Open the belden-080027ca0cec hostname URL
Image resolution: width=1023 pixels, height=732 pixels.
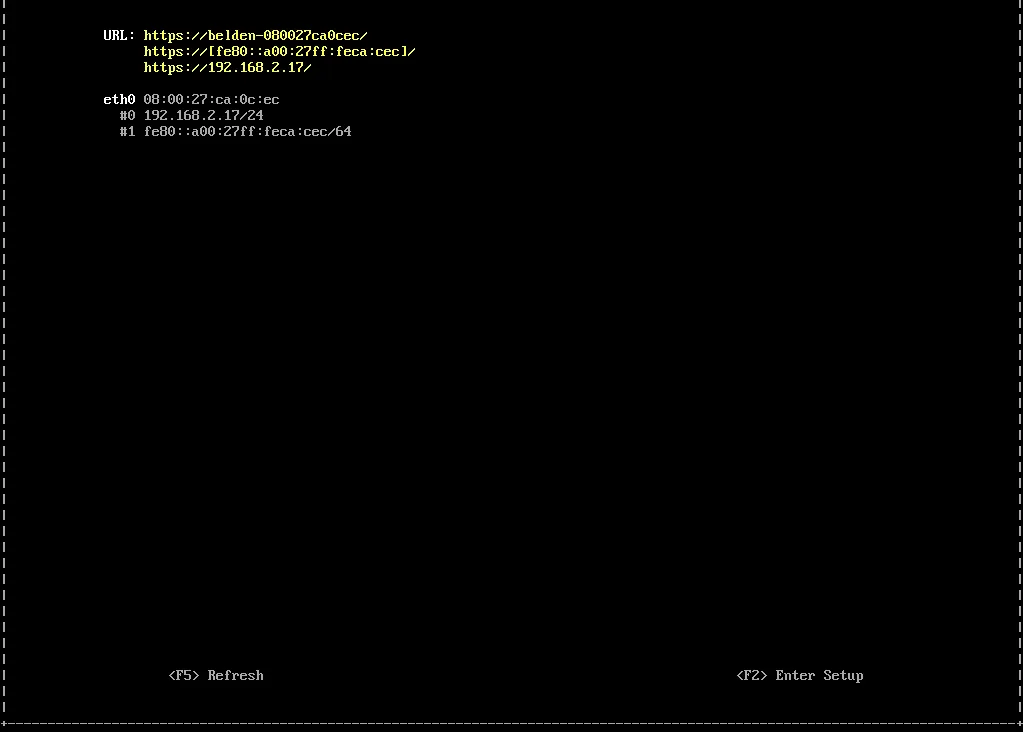(x=255, y=35)
